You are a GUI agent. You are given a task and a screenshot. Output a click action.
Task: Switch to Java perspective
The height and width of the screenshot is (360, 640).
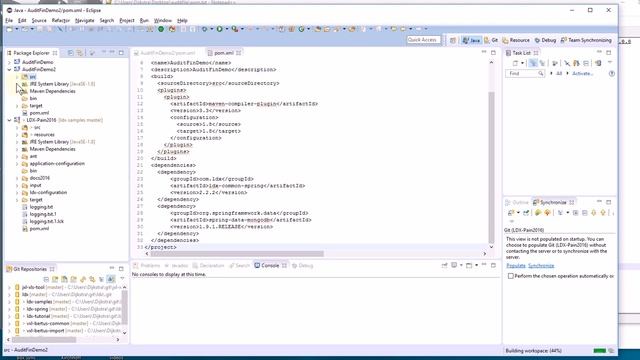pos(471,40)
